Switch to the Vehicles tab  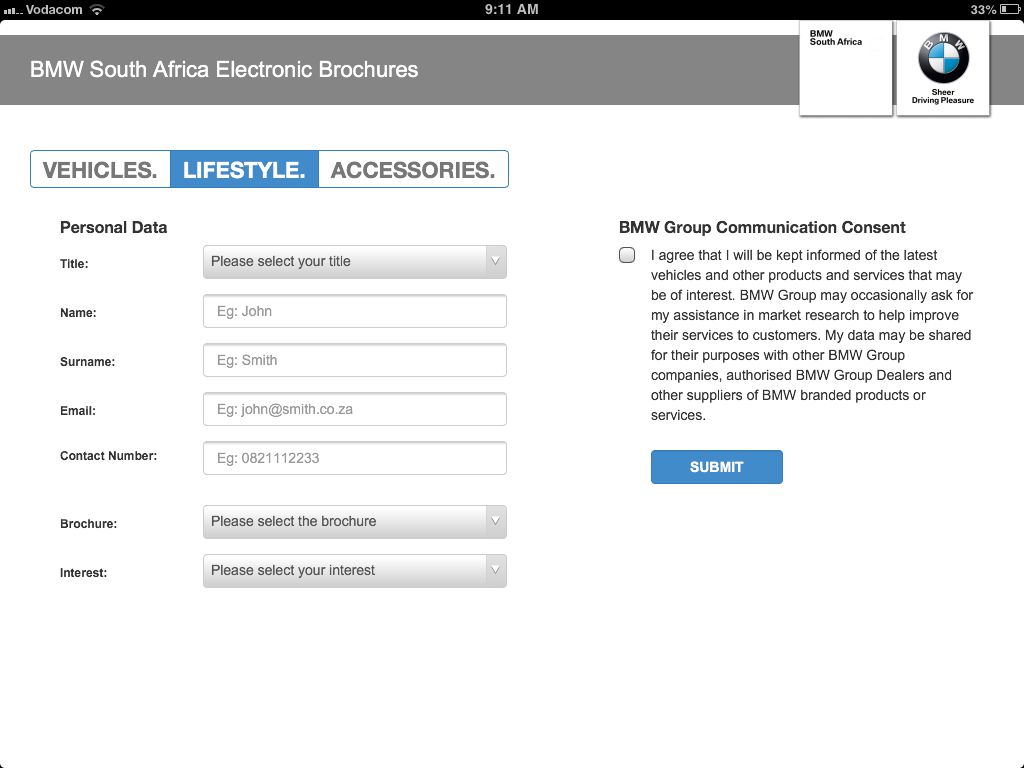click(100, 170)
